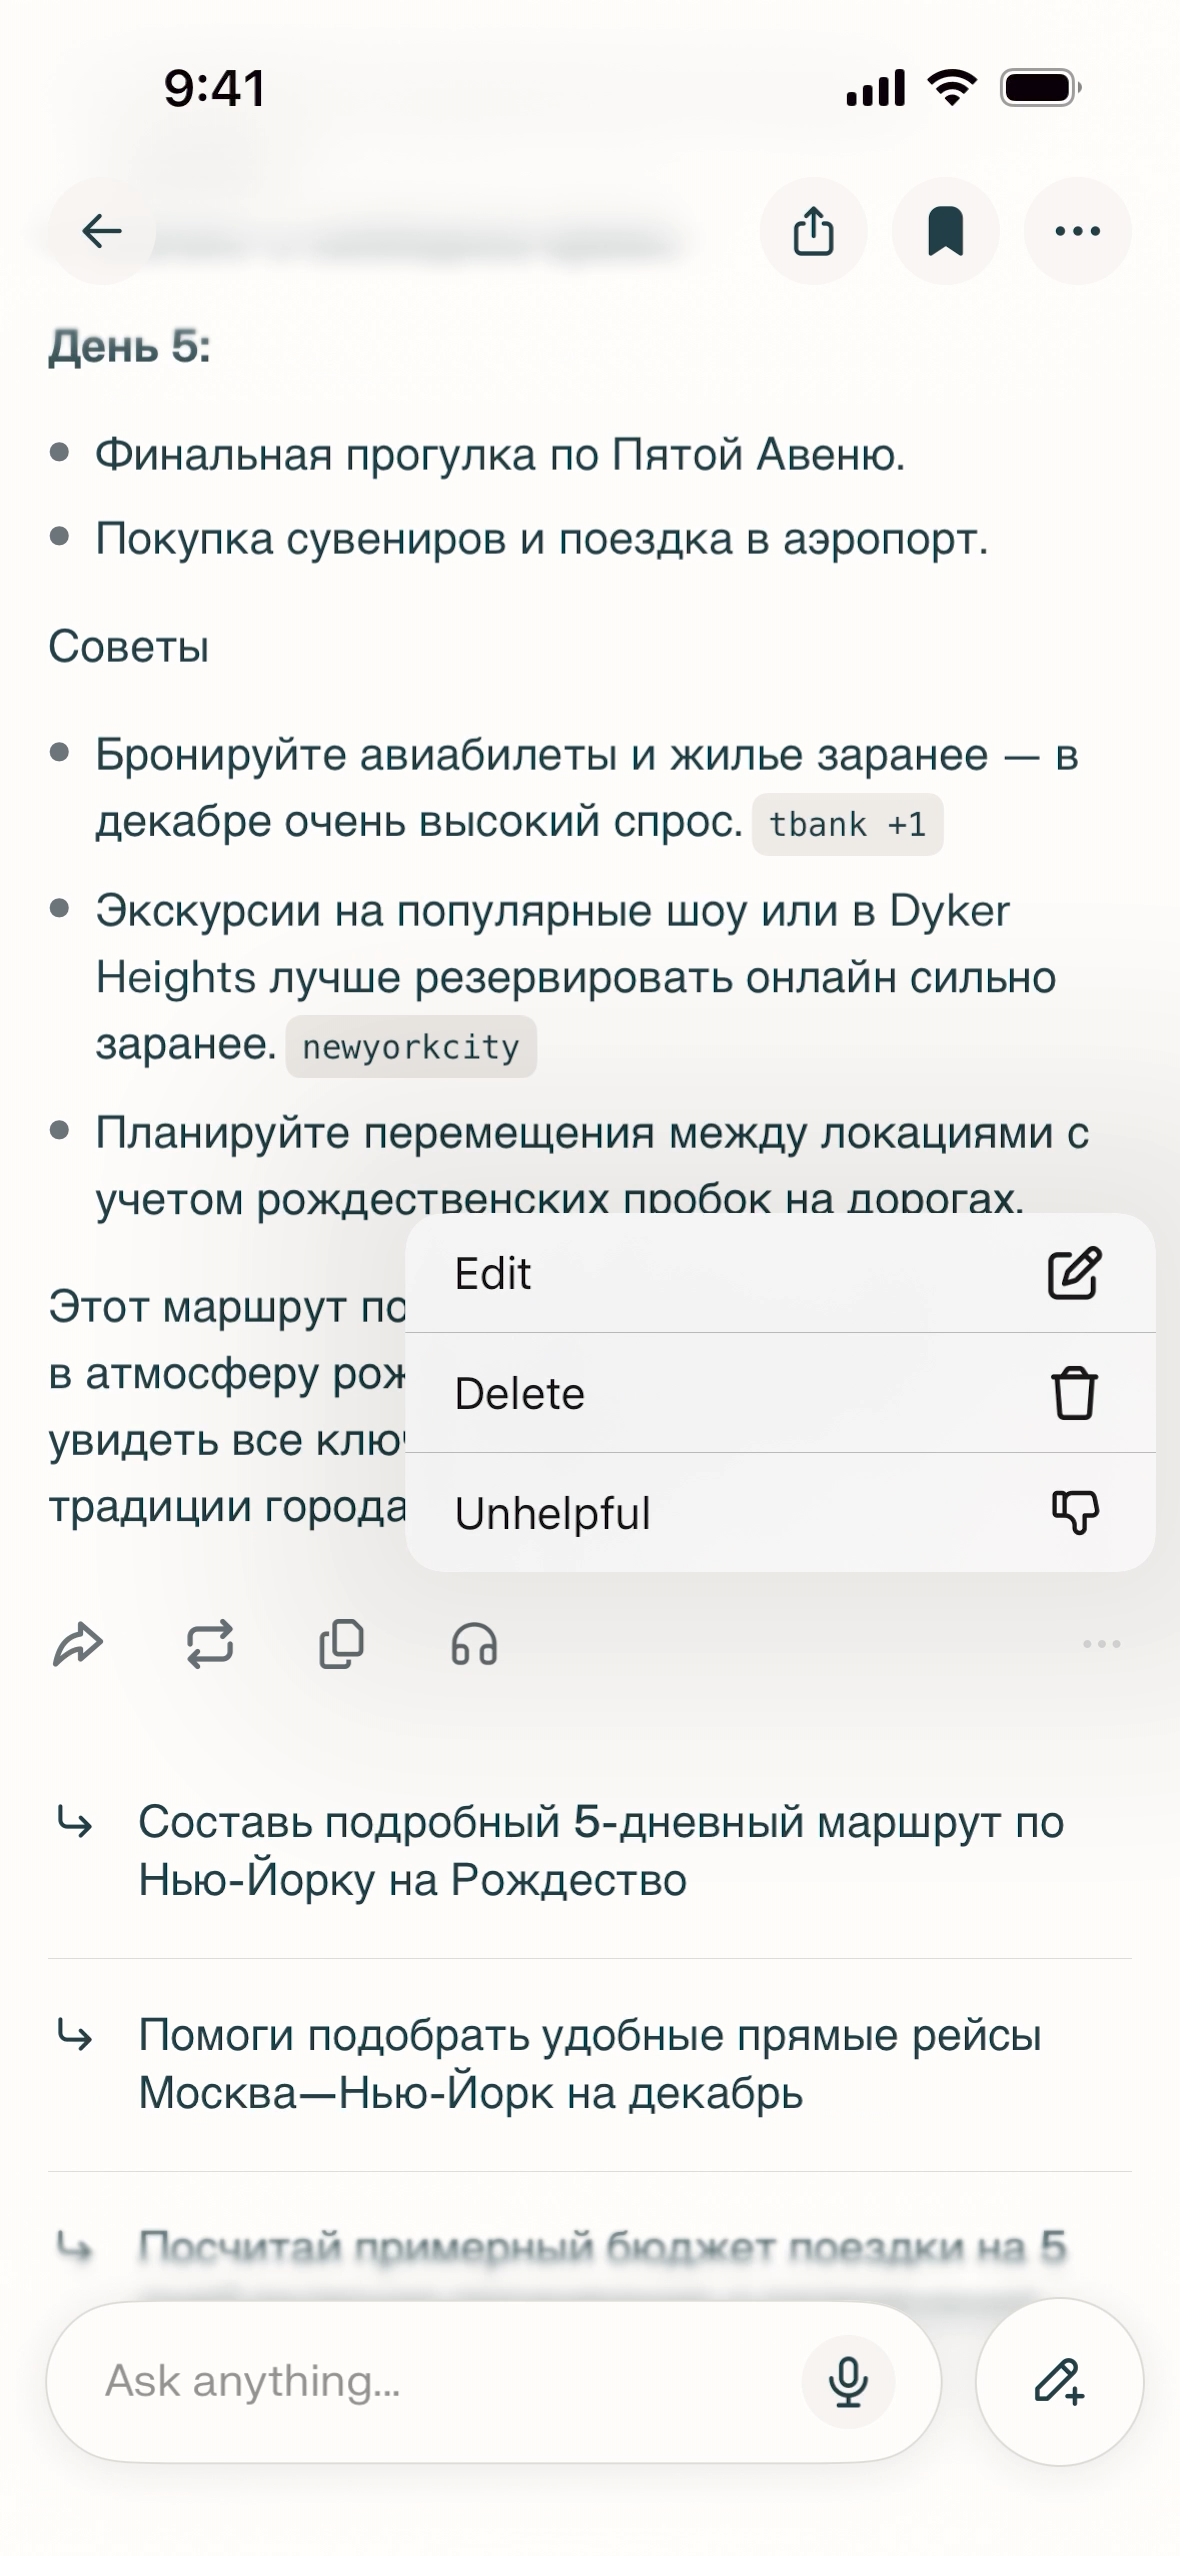
Task: Tap the headphones listen icon
Action: point(474,1644)
